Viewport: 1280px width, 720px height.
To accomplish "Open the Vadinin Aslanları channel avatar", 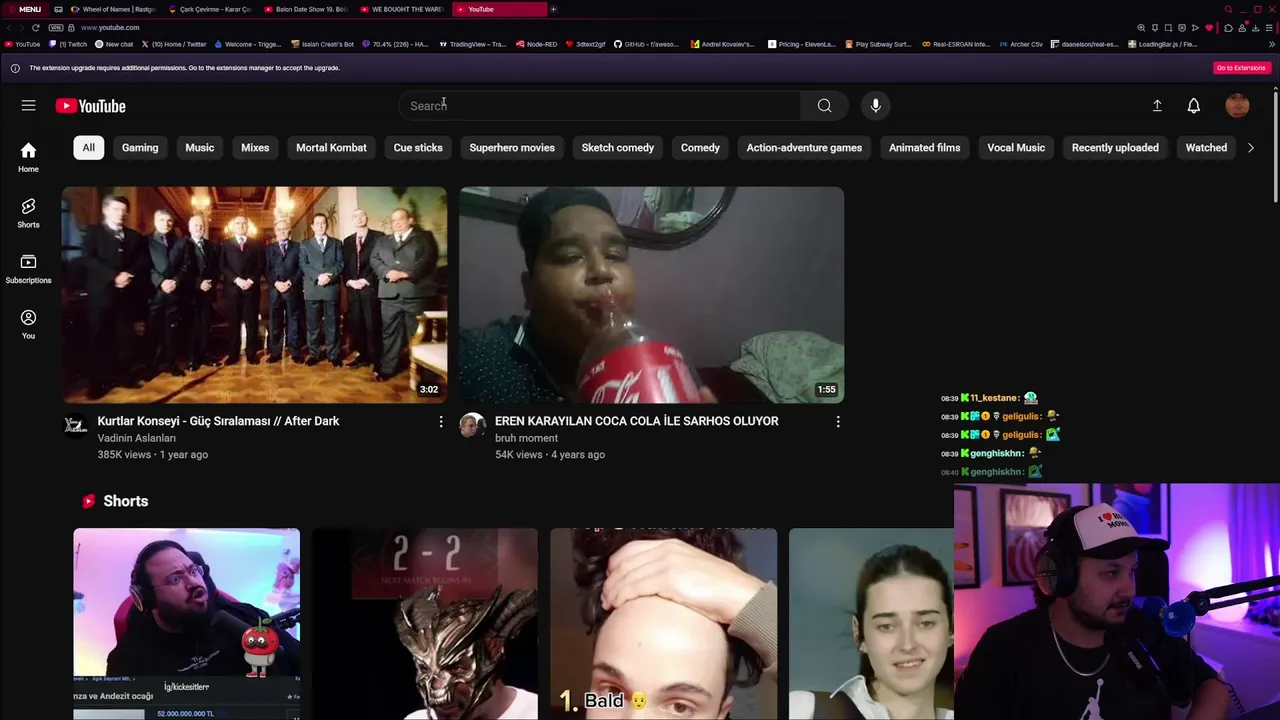I will click(x=75, y=425).
